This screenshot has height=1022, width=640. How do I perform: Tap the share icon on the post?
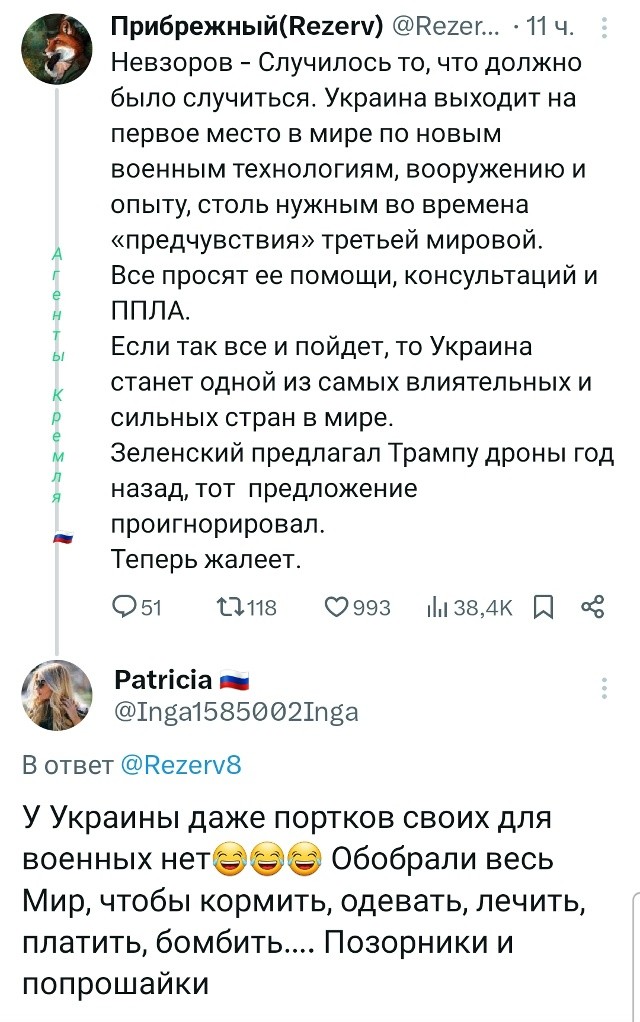(x=592, y=607)
